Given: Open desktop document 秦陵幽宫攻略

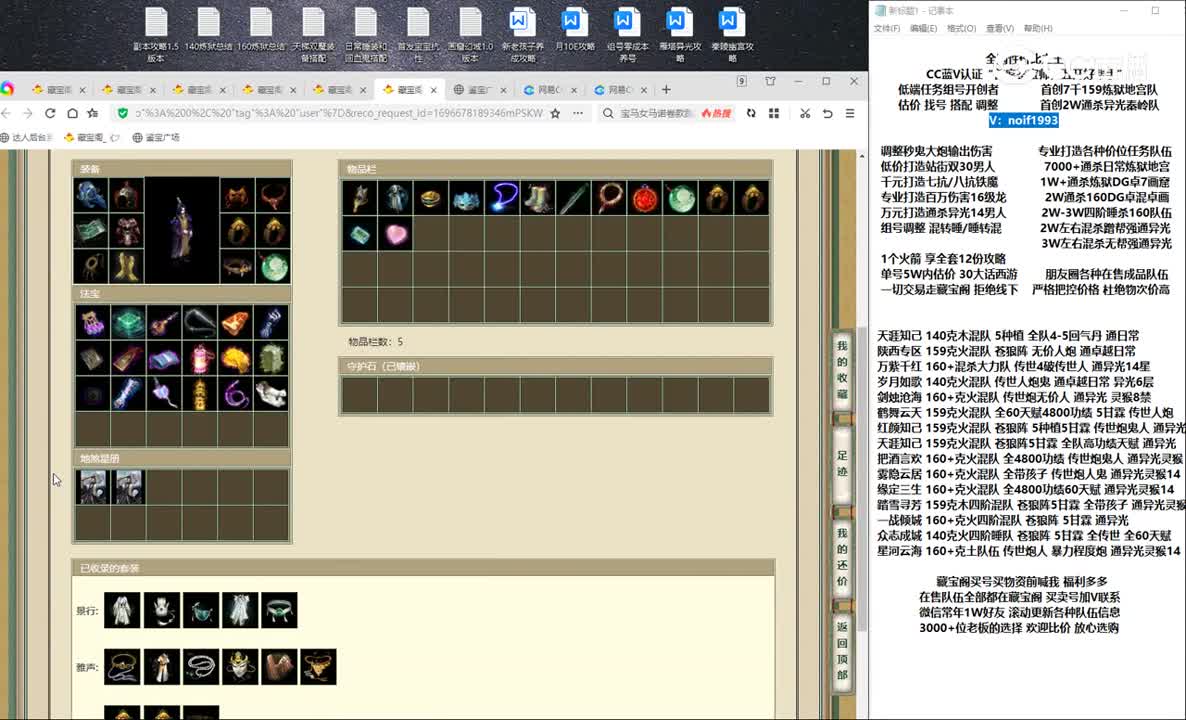Looking at the screenshot, I should click(x=732, y=35).
